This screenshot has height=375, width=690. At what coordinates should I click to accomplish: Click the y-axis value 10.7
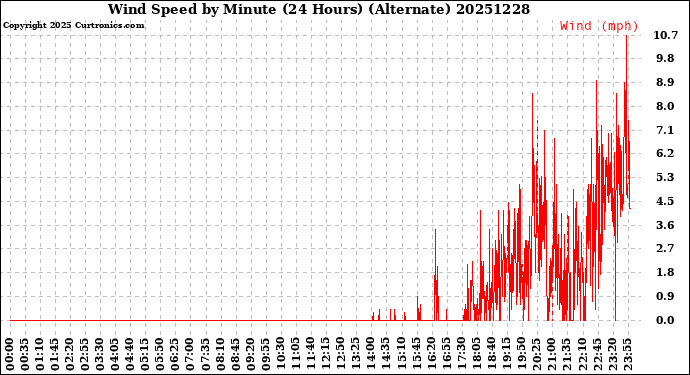[665, 35]
